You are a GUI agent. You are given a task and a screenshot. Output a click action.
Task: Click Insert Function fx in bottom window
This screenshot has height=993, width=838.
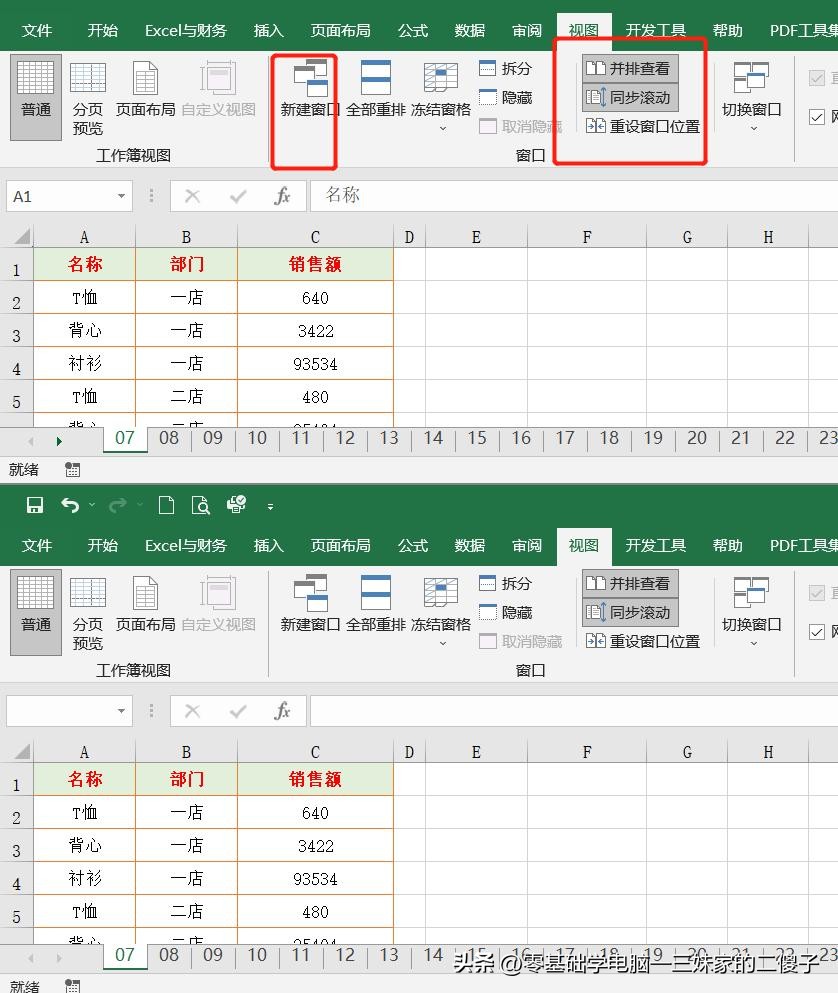point(282,711)
